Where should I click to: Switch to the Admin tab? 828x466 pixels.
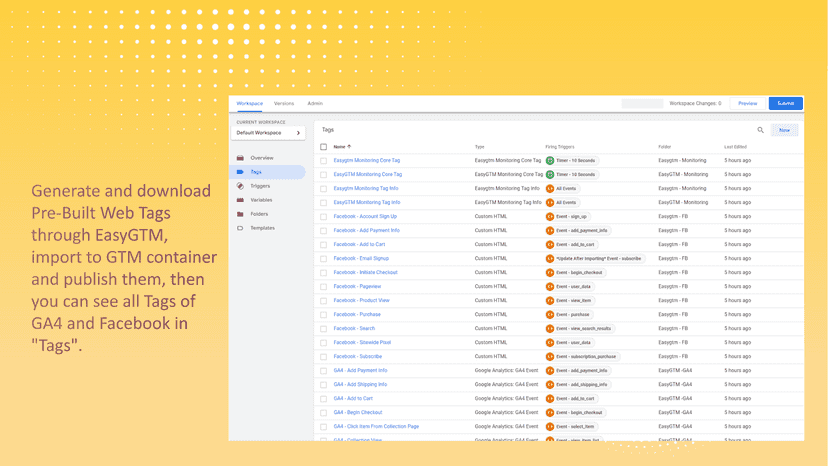[315, 104]
